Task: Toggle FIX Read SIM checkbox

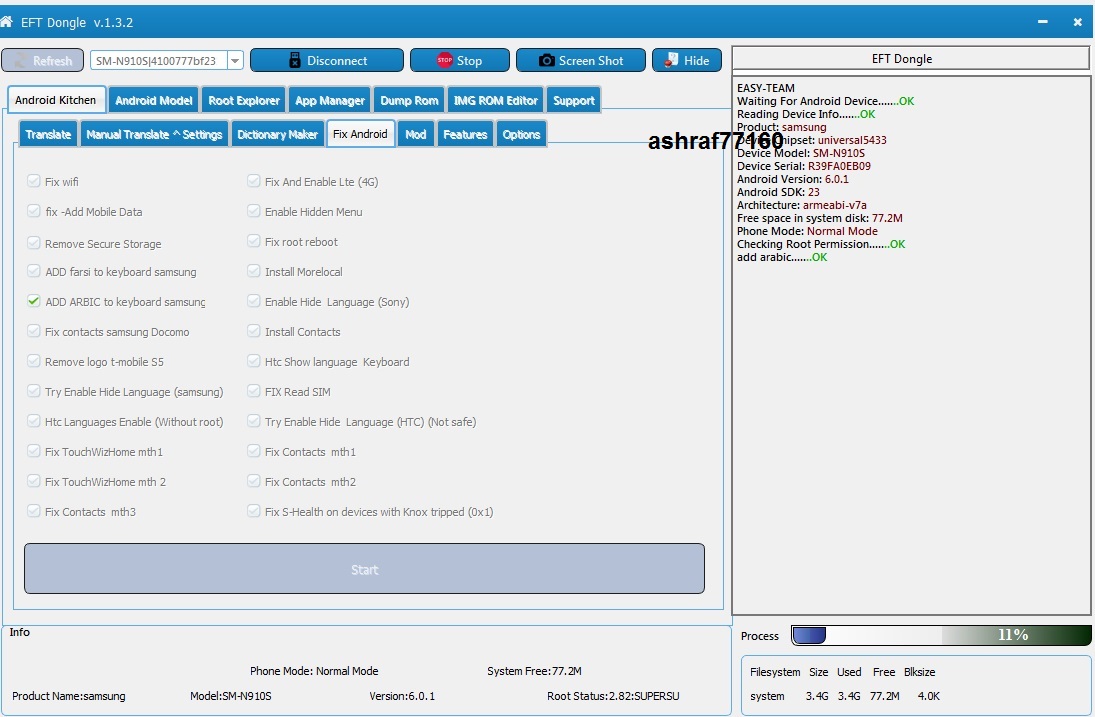Action: click(253, 391)
